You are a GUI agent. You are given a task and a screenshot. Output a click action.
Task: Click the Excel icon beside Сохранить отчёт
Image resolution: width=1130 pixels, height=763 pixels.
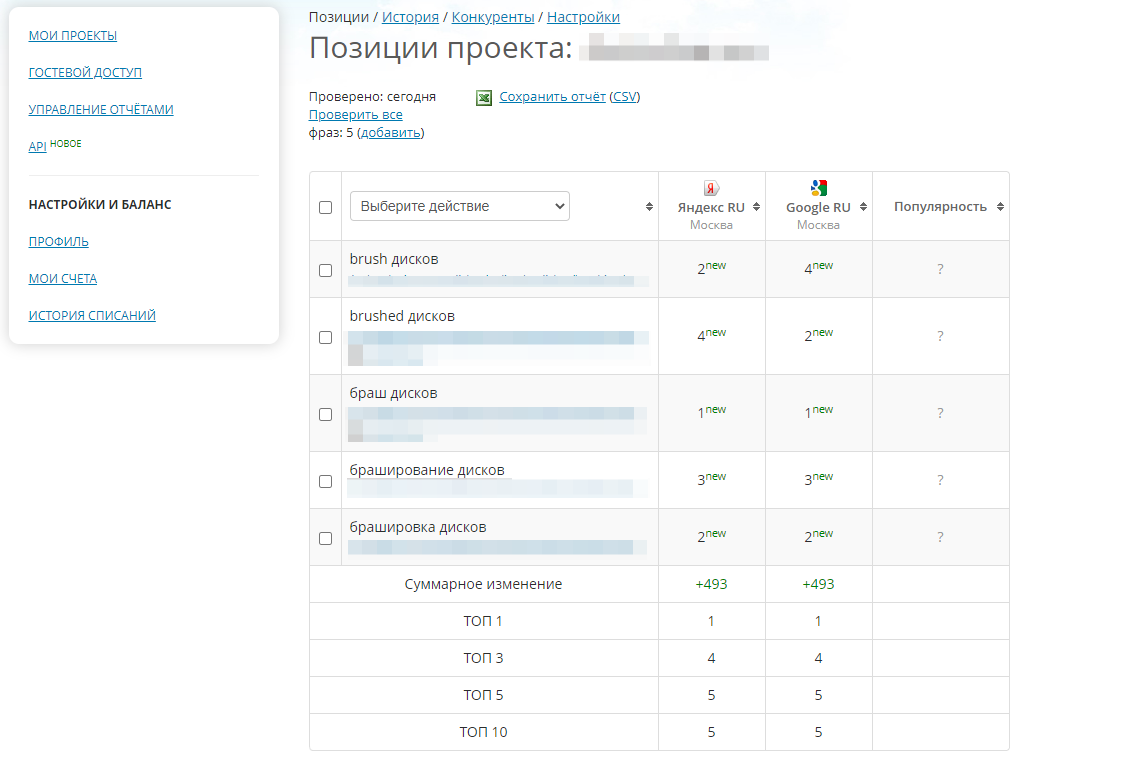[483, 97]
